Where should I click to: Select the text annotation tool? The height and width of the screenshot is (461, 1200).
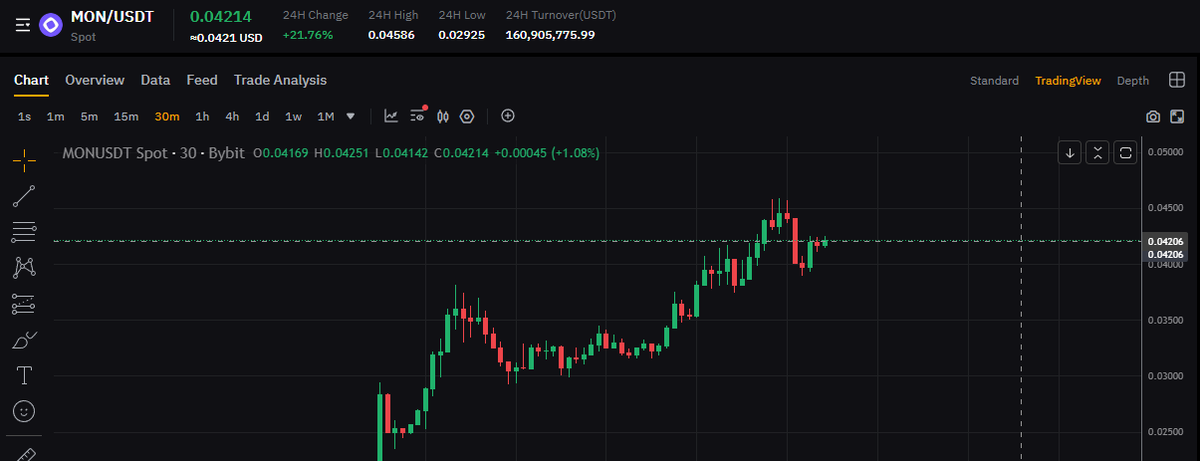[24, 375]
